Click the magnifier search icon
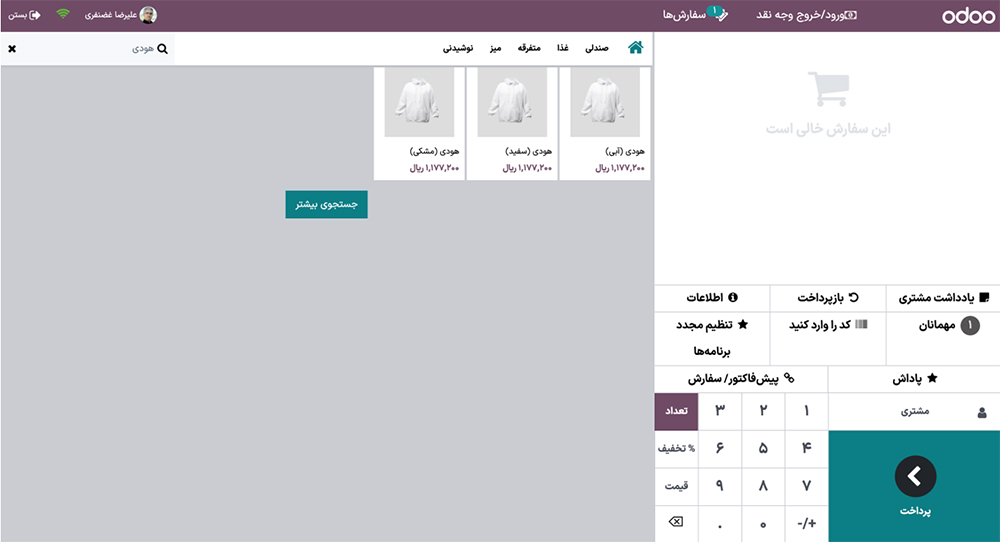The width and height of the screenshot is (1000, 542). point(162,48)
